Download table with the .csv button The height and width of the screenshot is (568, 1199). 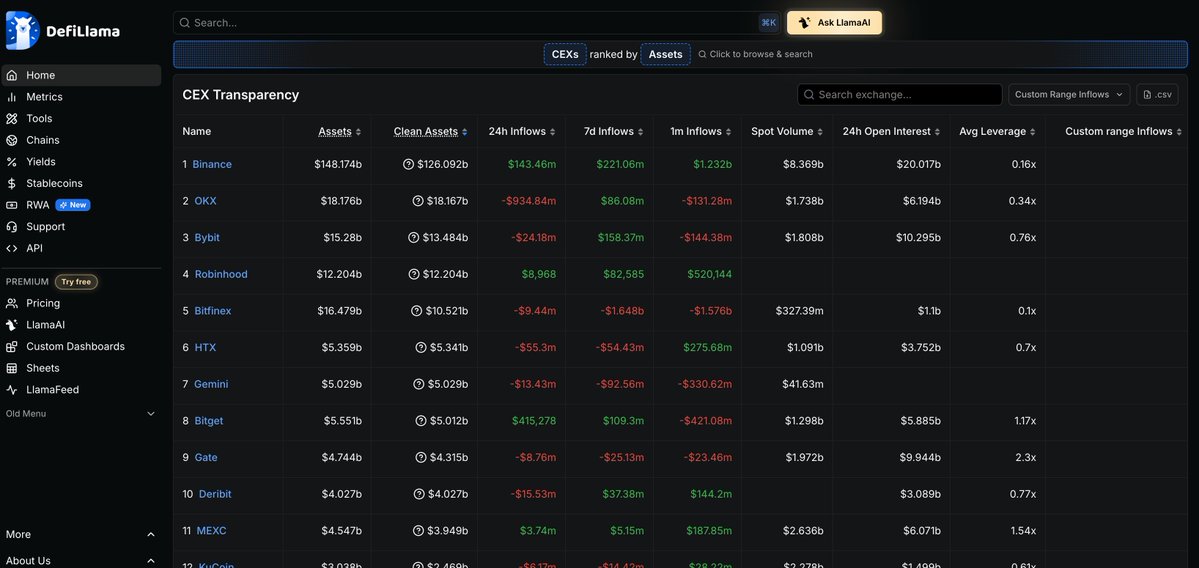1157,95
